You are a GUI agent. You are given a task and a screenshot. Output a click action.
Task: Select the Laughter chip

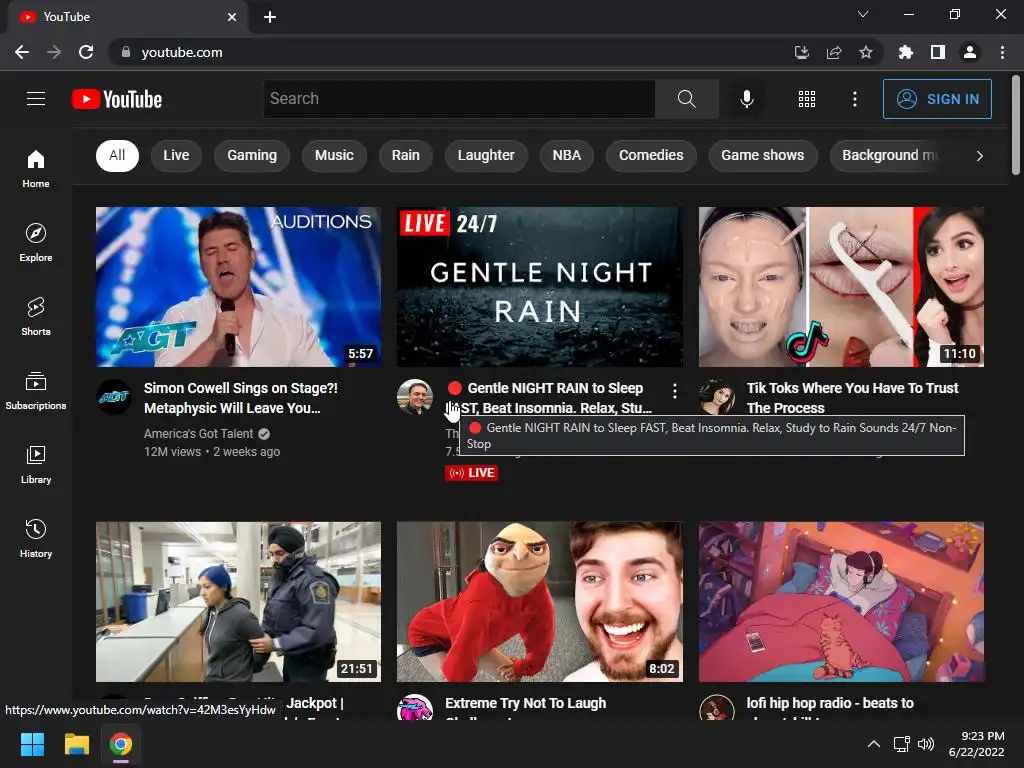point(486,155)
